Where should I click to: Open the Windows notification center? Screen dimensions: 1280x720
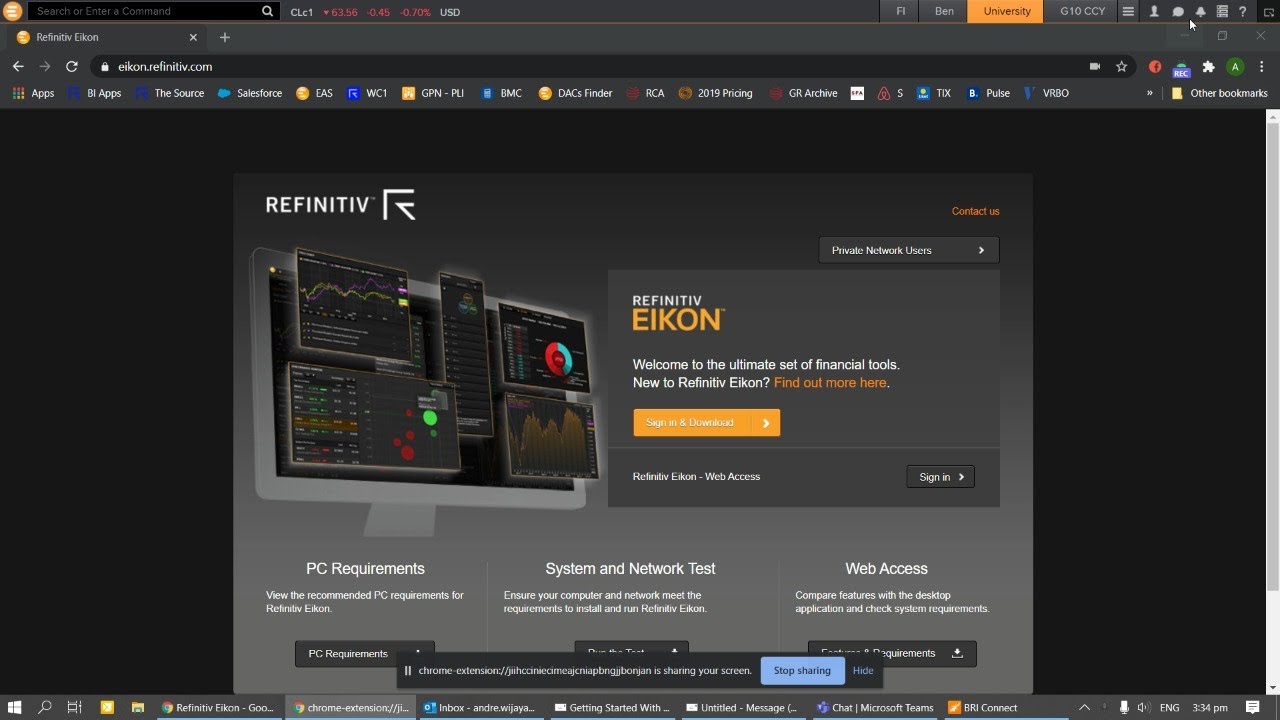point(1253,707)
